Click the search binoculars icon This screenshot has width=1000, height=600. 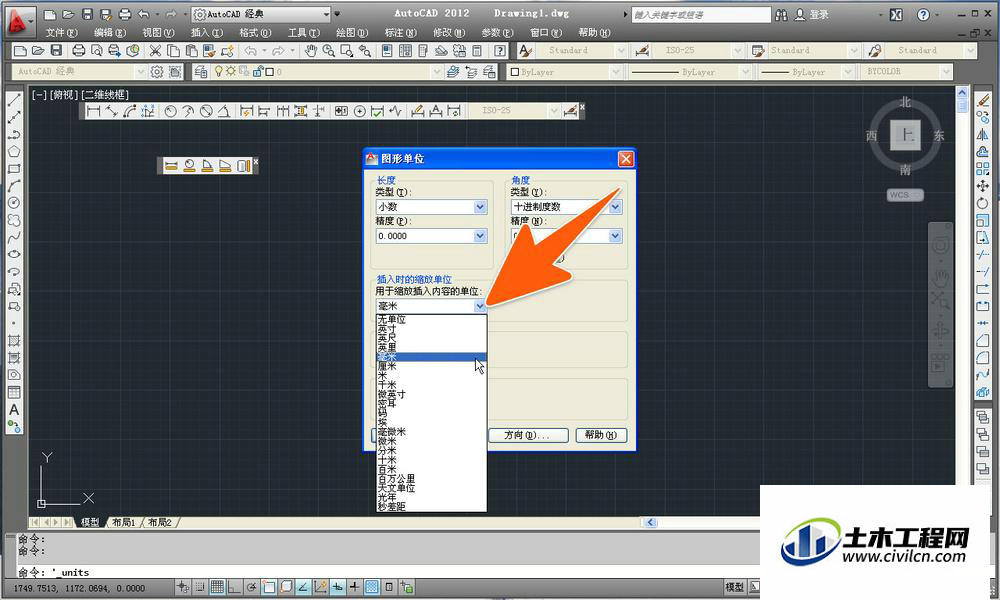tap(781, 15)
